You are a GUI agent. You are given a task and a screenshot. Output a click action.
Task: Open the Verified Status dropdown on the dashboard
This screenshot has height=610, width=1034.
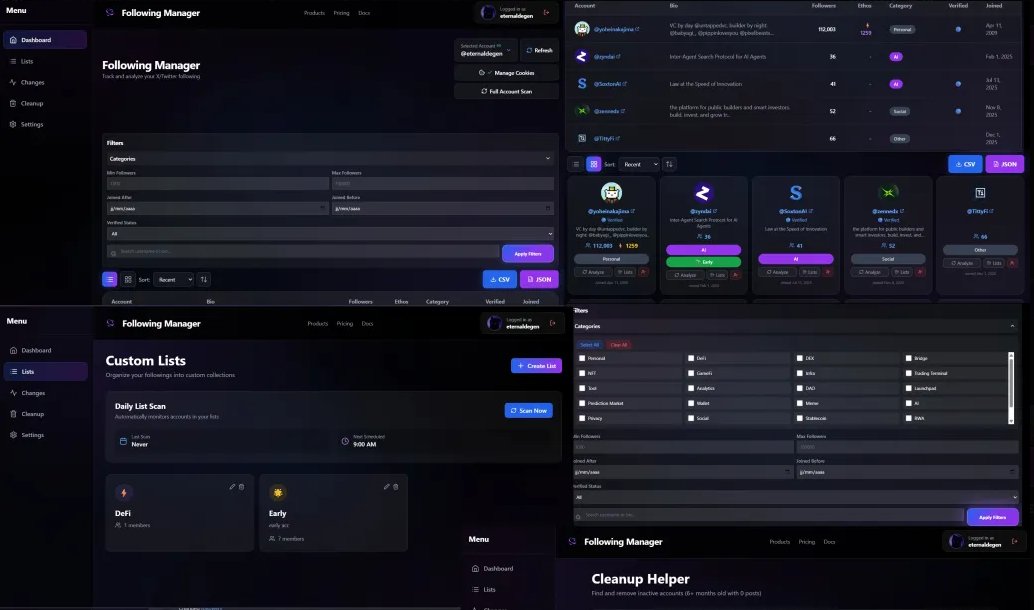click(330, 233)
